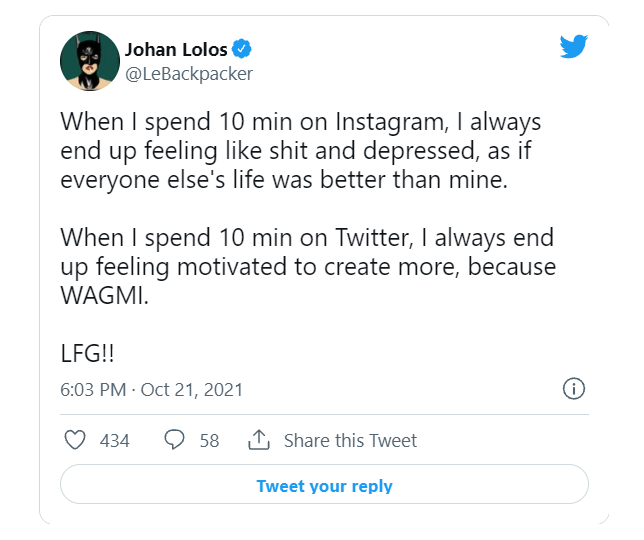Image resolution: width=644 pixels, height=540 pixels.
Task: Open the tweet info circle icon
Action: [x=574, y=388]
